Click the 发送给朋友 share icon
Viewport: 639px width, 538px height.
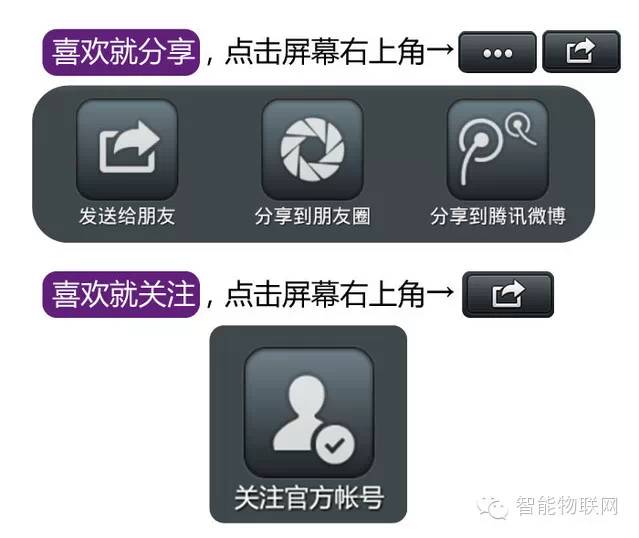[127, 149]
